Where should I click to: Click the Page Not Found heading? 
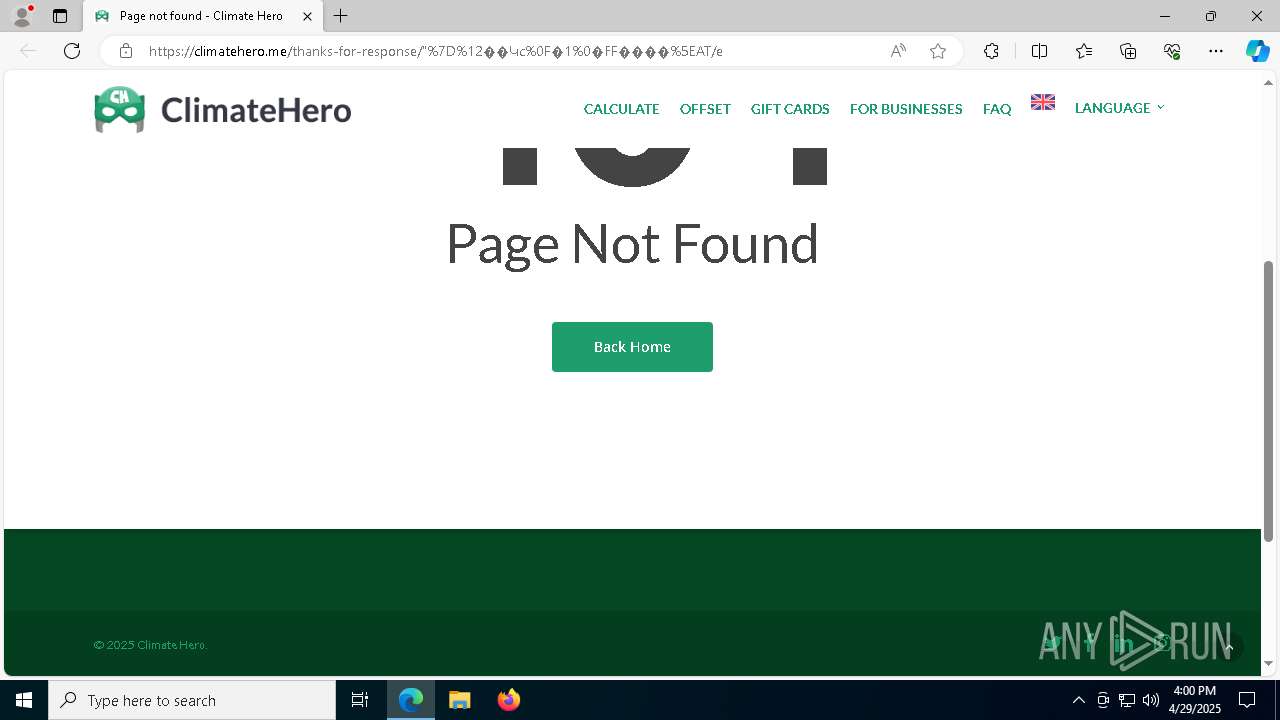click(632, 244)
